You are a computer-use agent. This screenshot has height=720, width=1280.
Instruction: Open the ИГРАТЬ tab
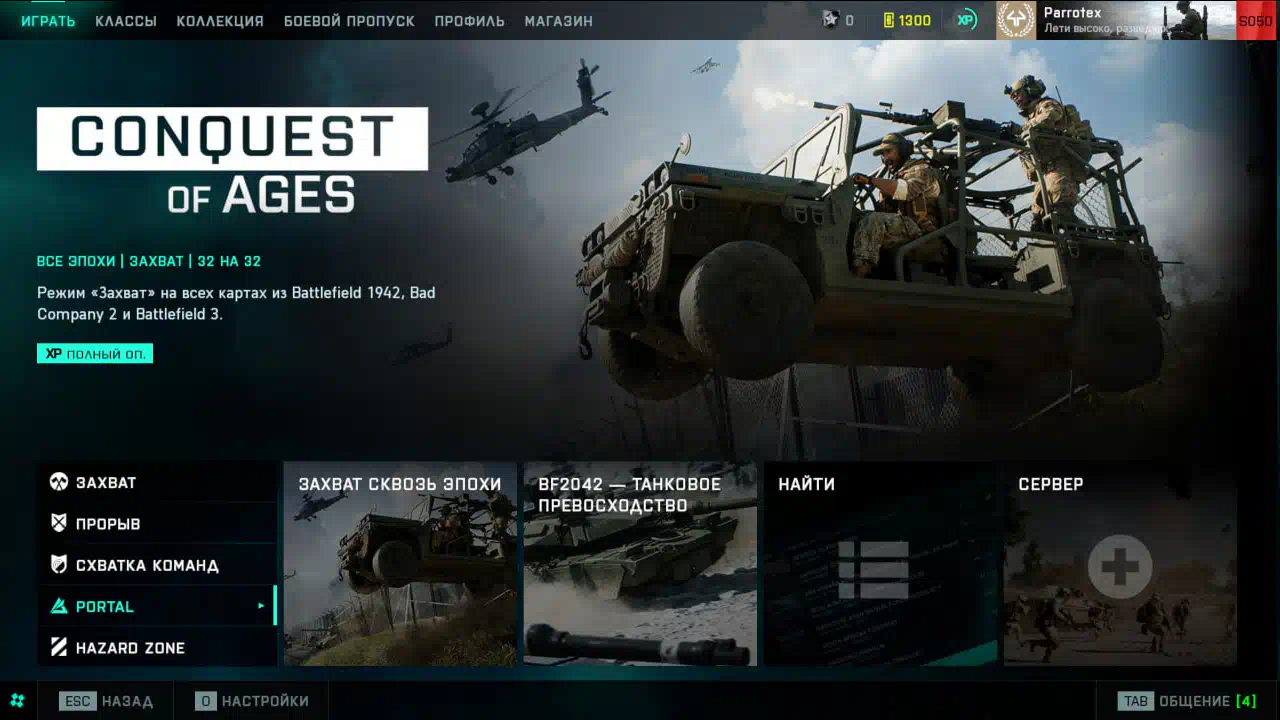pyautogui.click(x=48, y=21)
